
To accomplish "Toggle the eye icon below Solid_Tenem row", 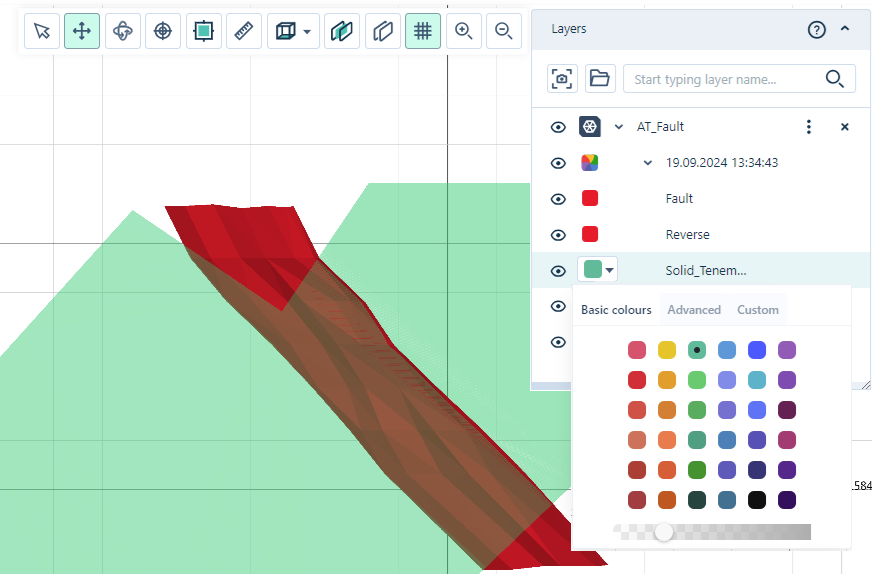I will pos(558,306).
